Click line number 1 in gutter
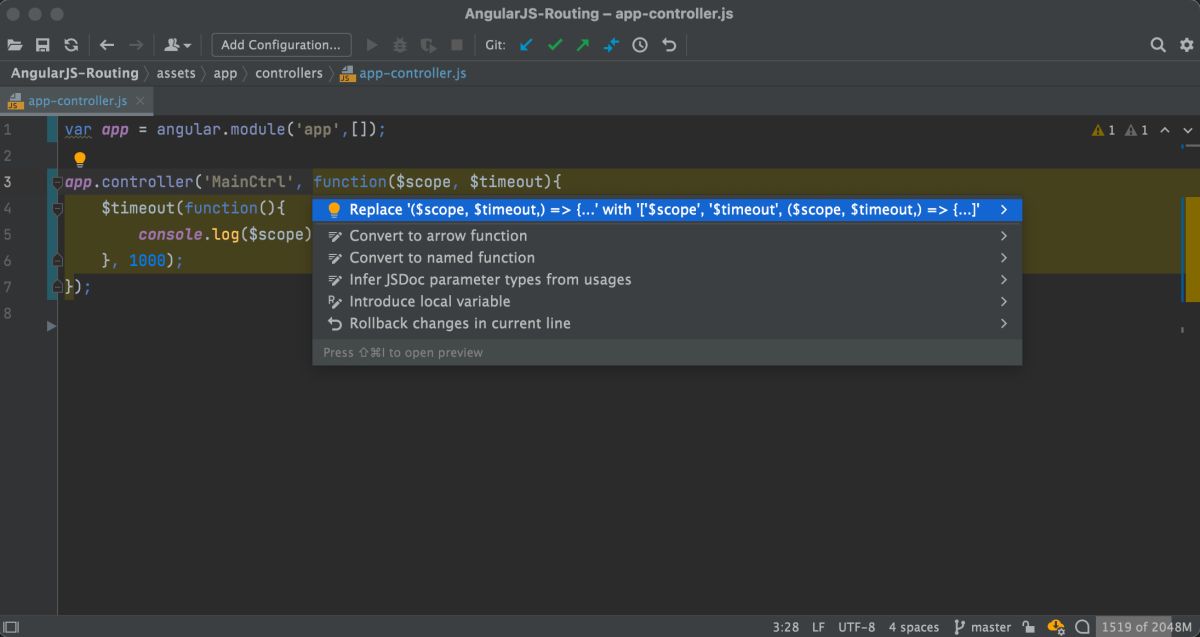Image resolution: width=1200 pixels, height=637 pixels. [x=7, y=130]
